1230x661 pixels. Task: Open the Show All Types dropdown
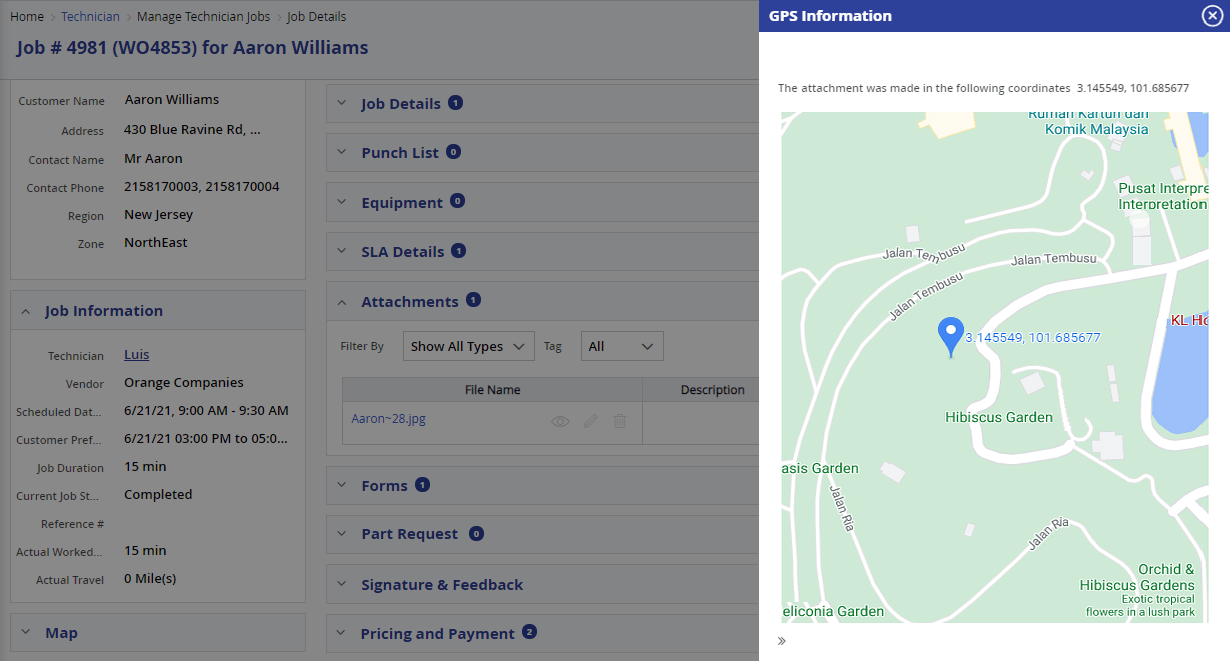pos(468,346)
